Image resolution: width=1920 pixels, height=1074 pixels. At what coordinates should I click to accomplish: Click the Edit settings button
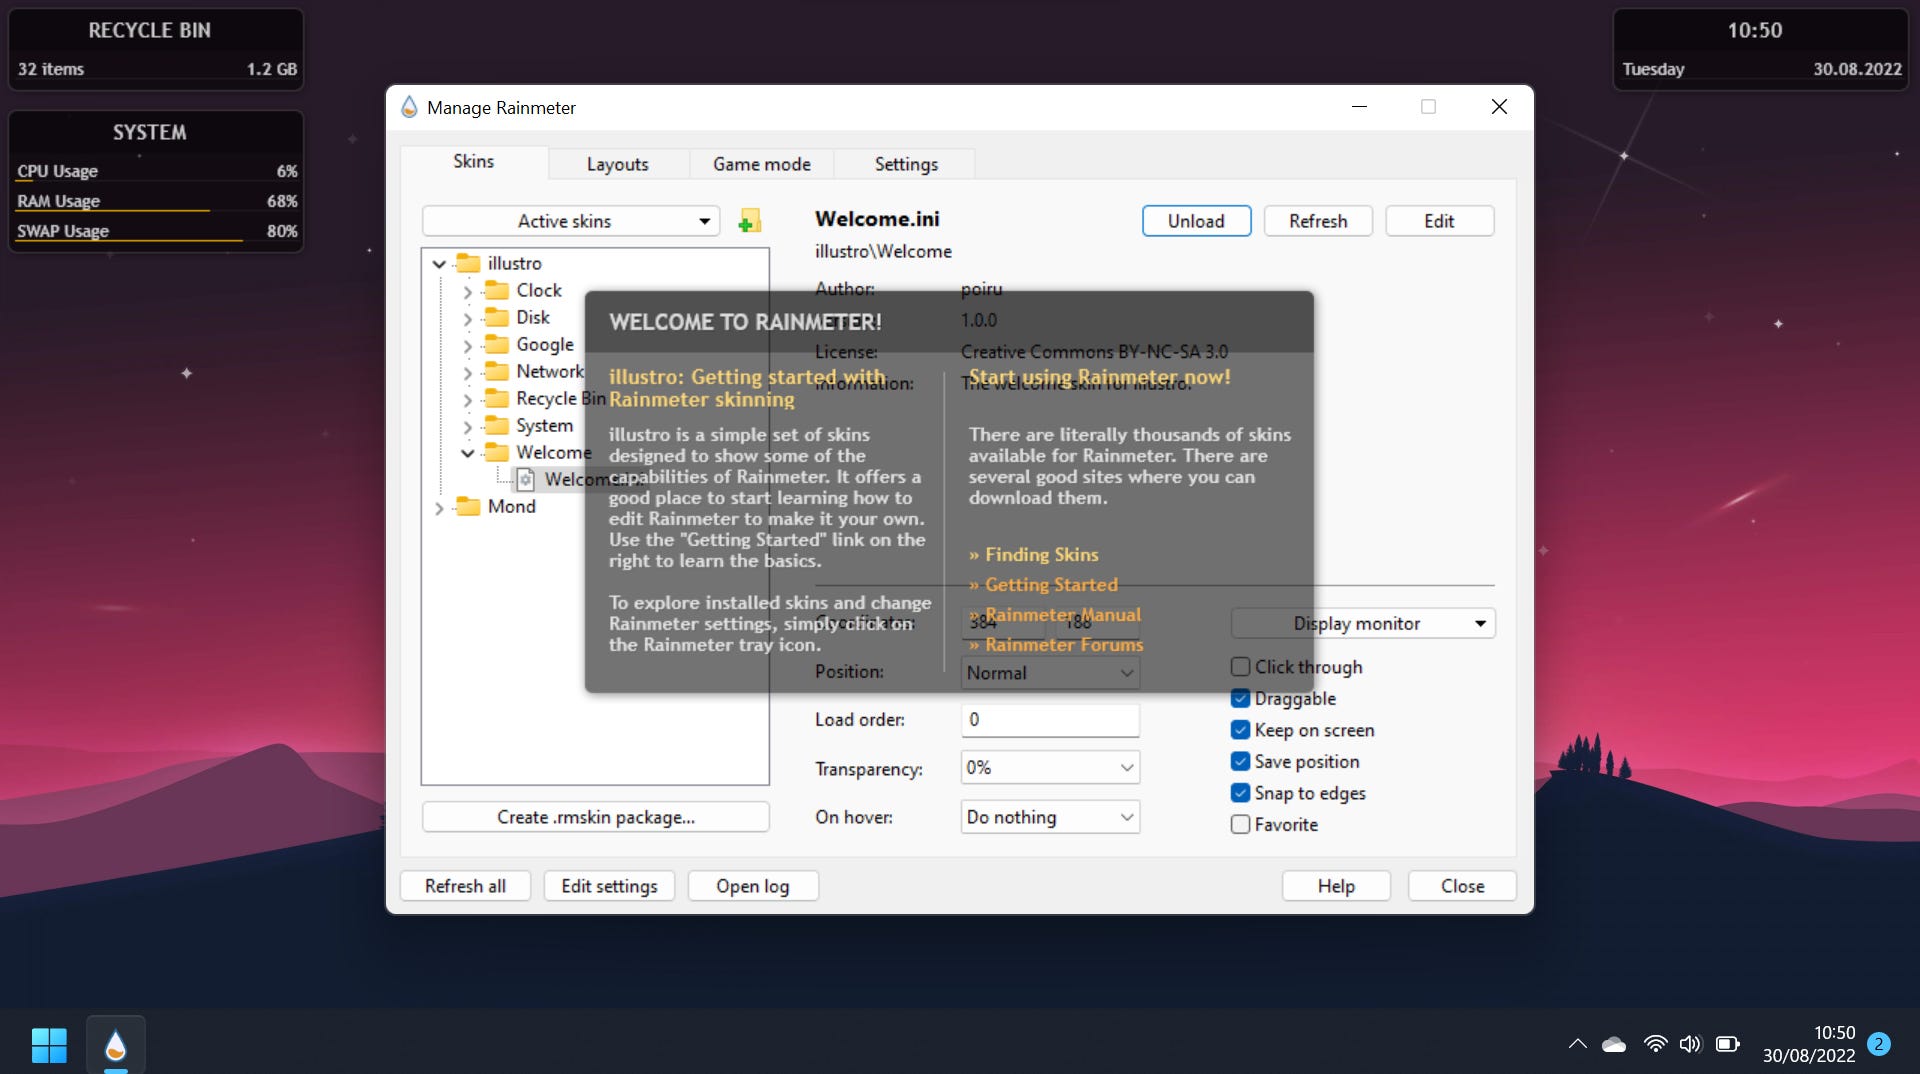[609, 886]
